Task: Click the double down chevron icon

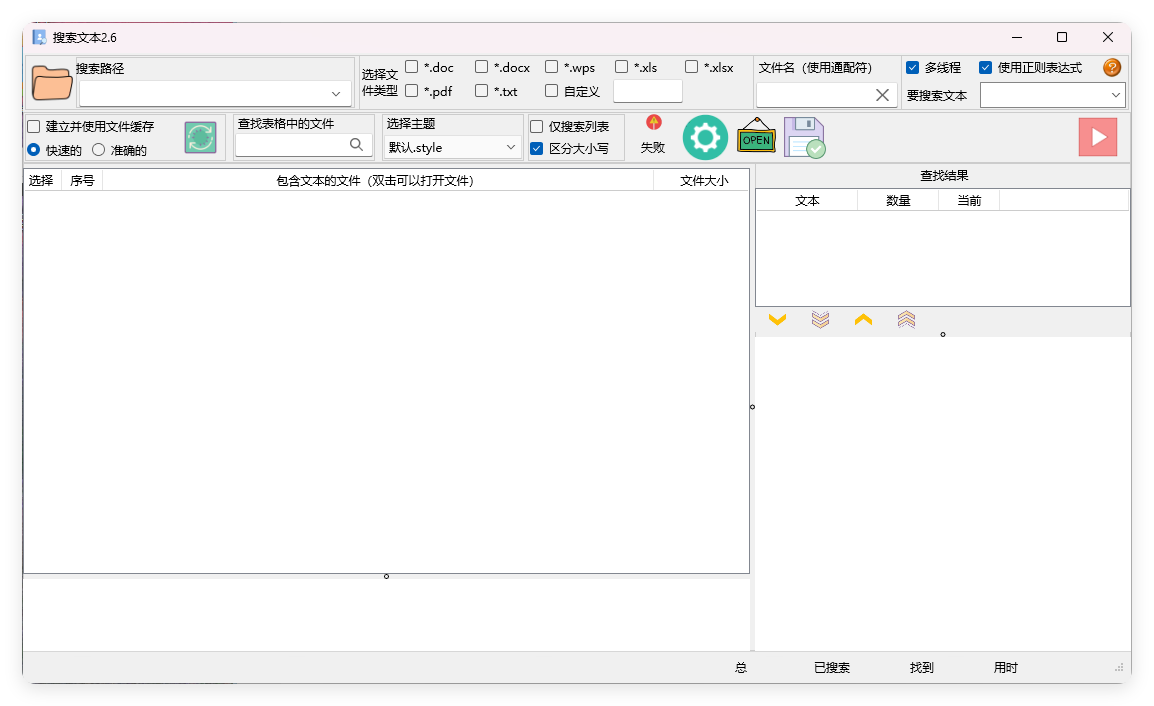Action: click(x=820, y=319)
